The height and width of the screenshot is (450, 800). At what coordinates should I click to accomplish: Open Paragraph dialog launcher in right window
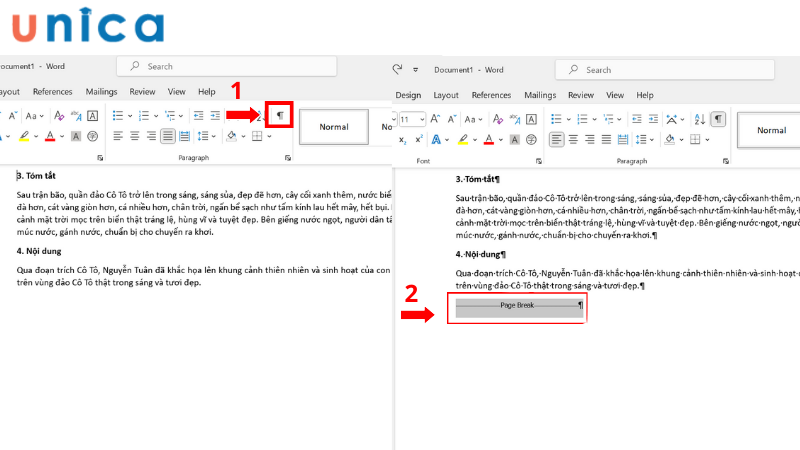click(726, 161)
